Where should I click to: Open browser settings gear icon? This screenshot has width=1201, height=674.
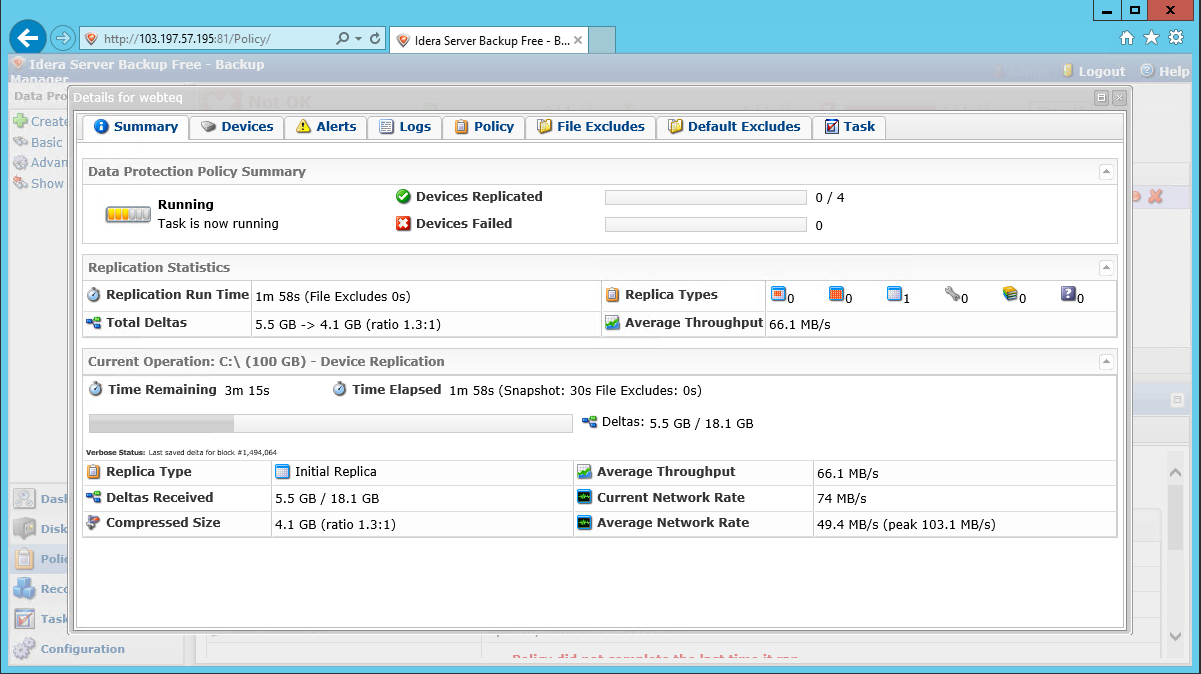[x=1176, y=38]
